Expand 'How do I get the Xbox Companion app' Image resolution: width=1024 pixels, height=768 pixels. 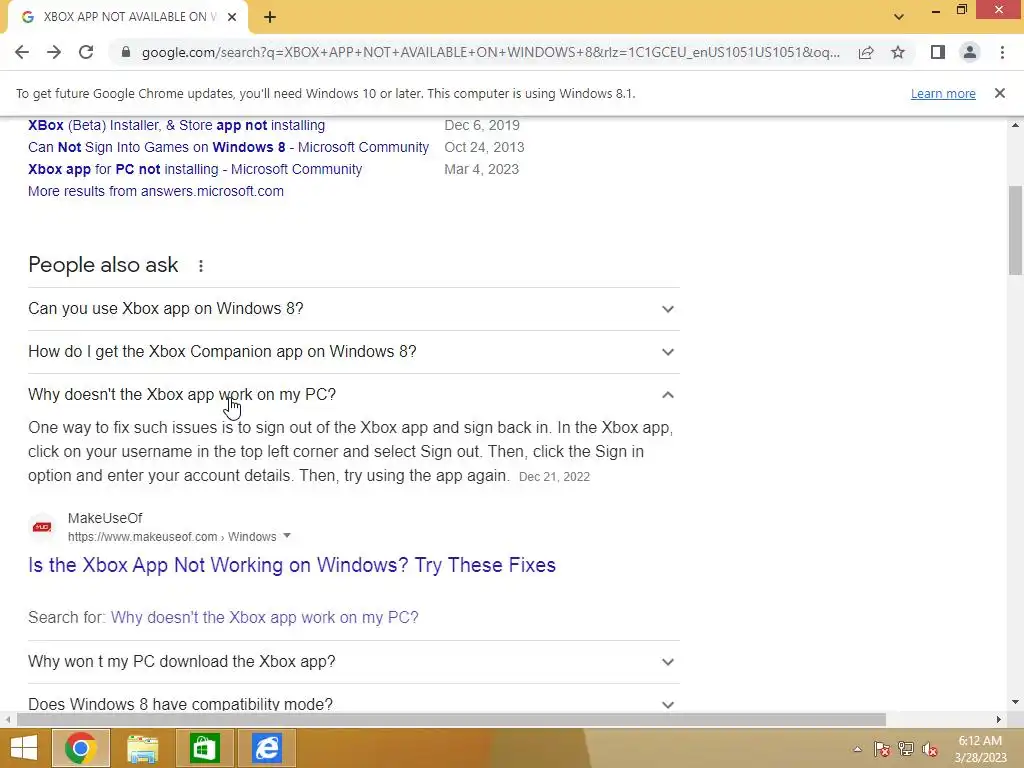tap(353, 352)
